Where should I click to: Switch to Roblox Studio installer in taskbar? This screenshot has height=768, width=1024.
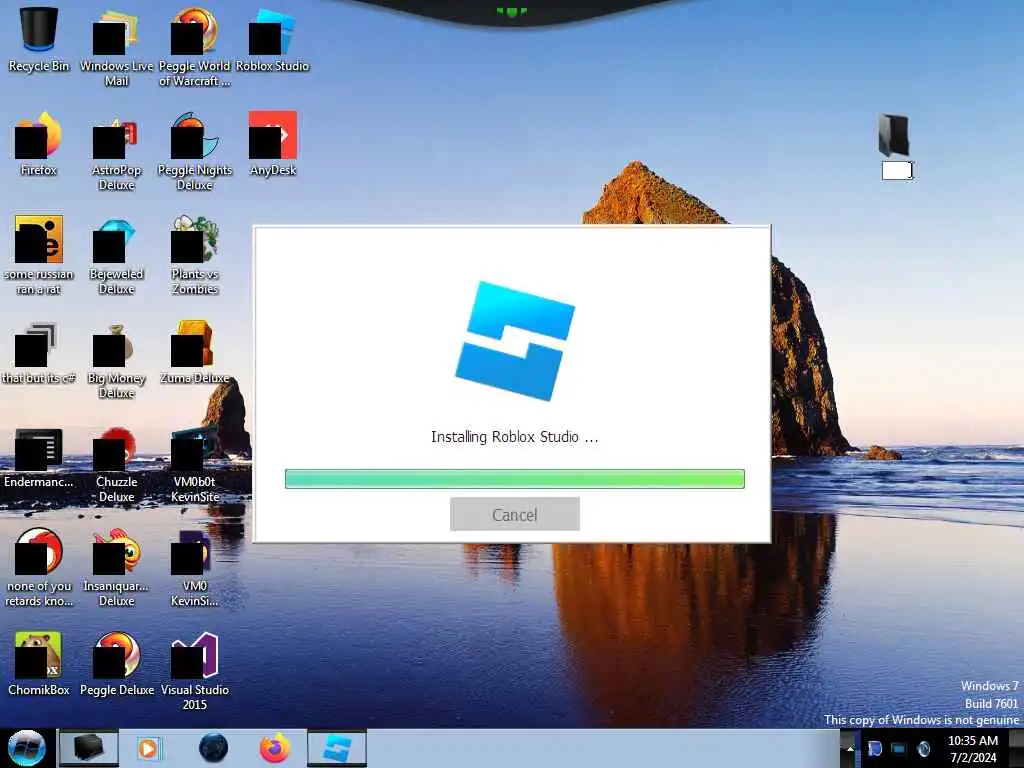pos(337,748)
